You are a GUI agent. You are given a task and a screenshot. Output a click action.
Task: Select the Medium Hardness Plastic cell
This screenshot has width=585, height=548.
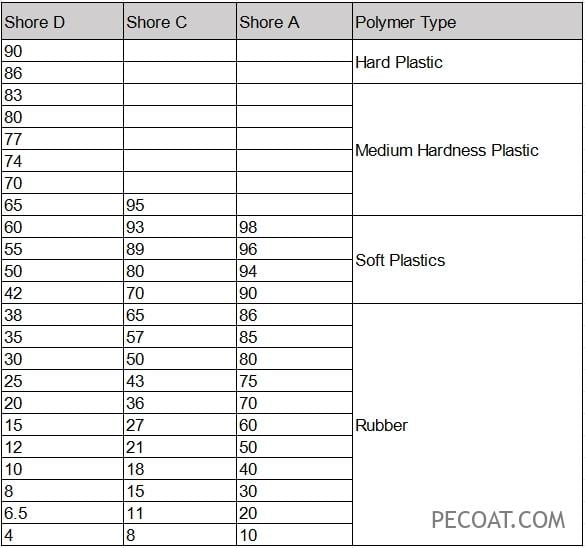[x=467, y=150]
